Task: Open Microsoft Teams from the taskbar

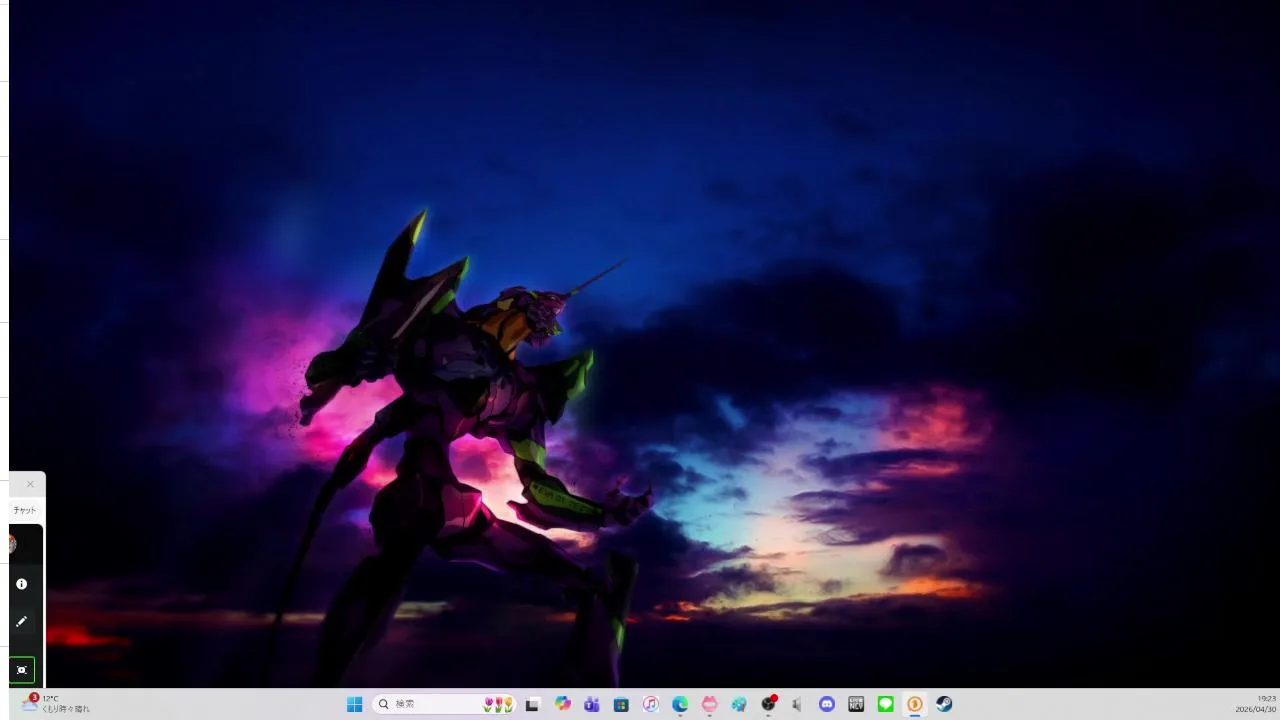Action: point(592,704)
